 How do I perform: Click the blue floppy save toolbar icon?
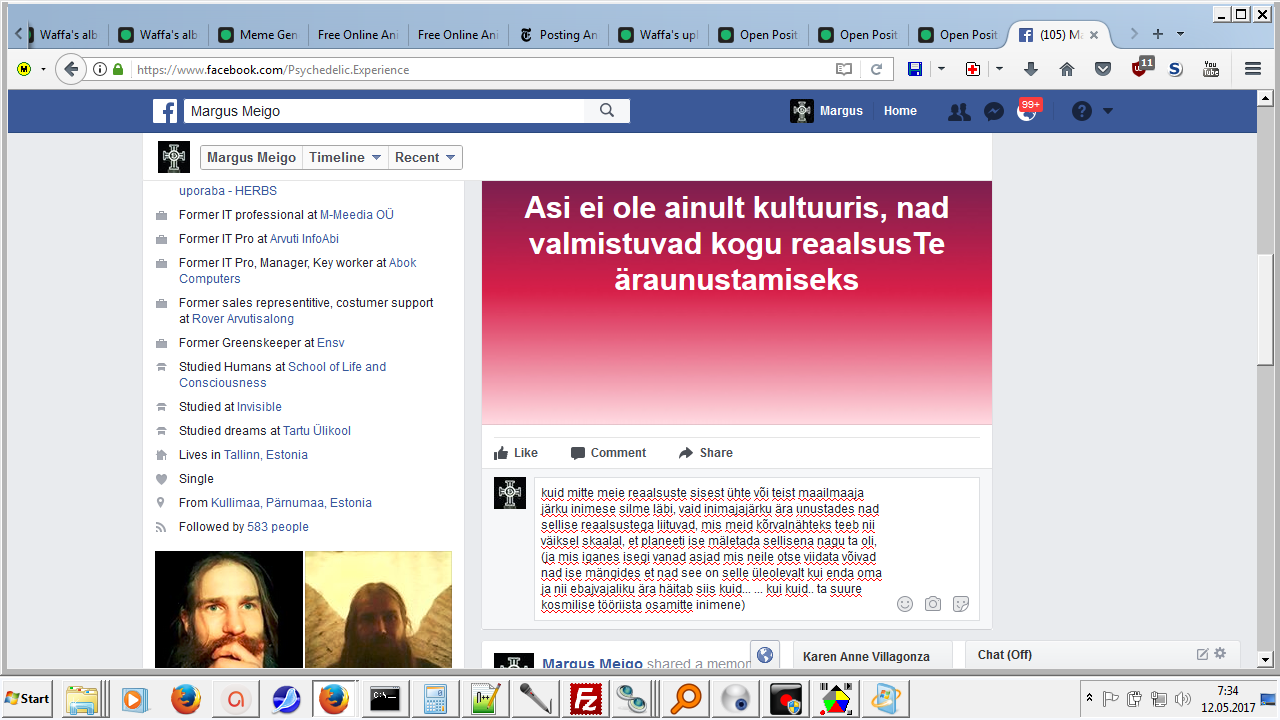(915, 69)
